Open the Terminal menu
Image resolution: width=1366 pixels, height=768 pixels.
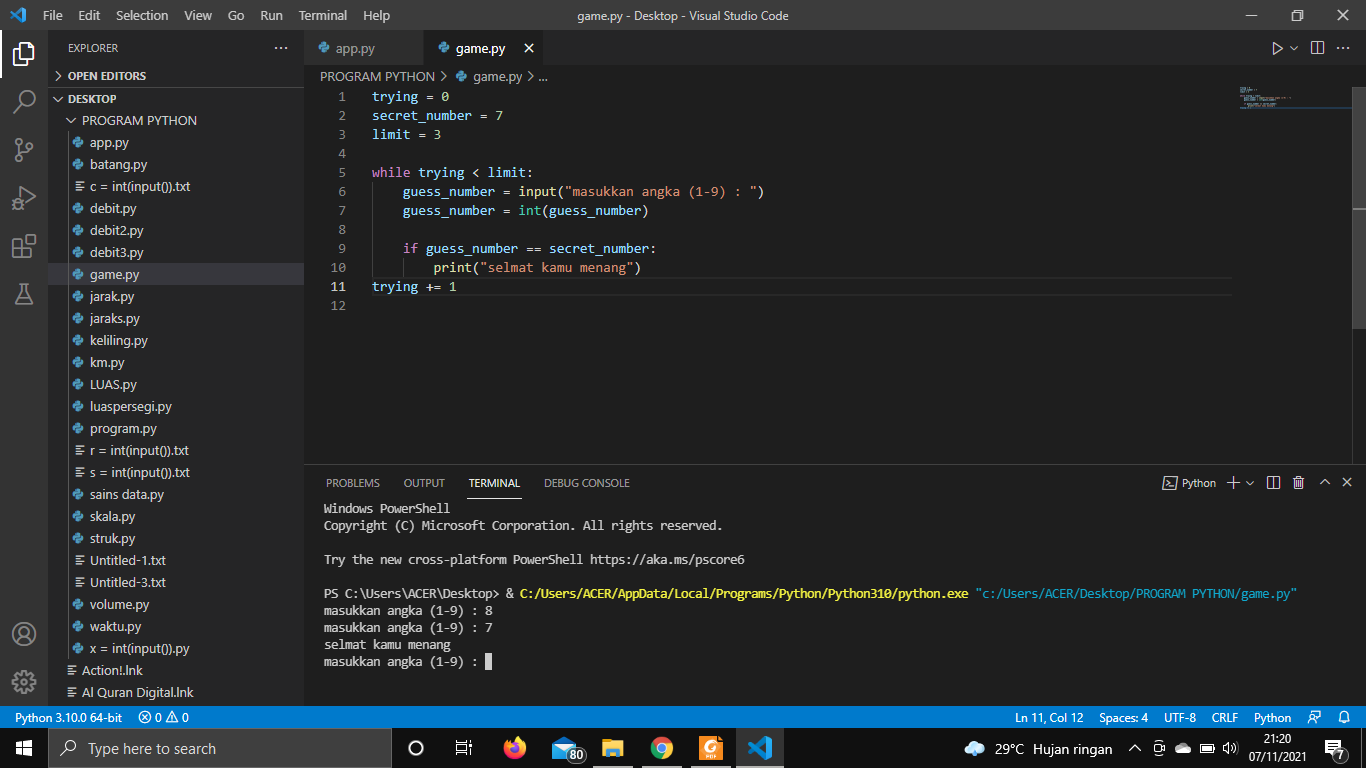pos(323,16)
